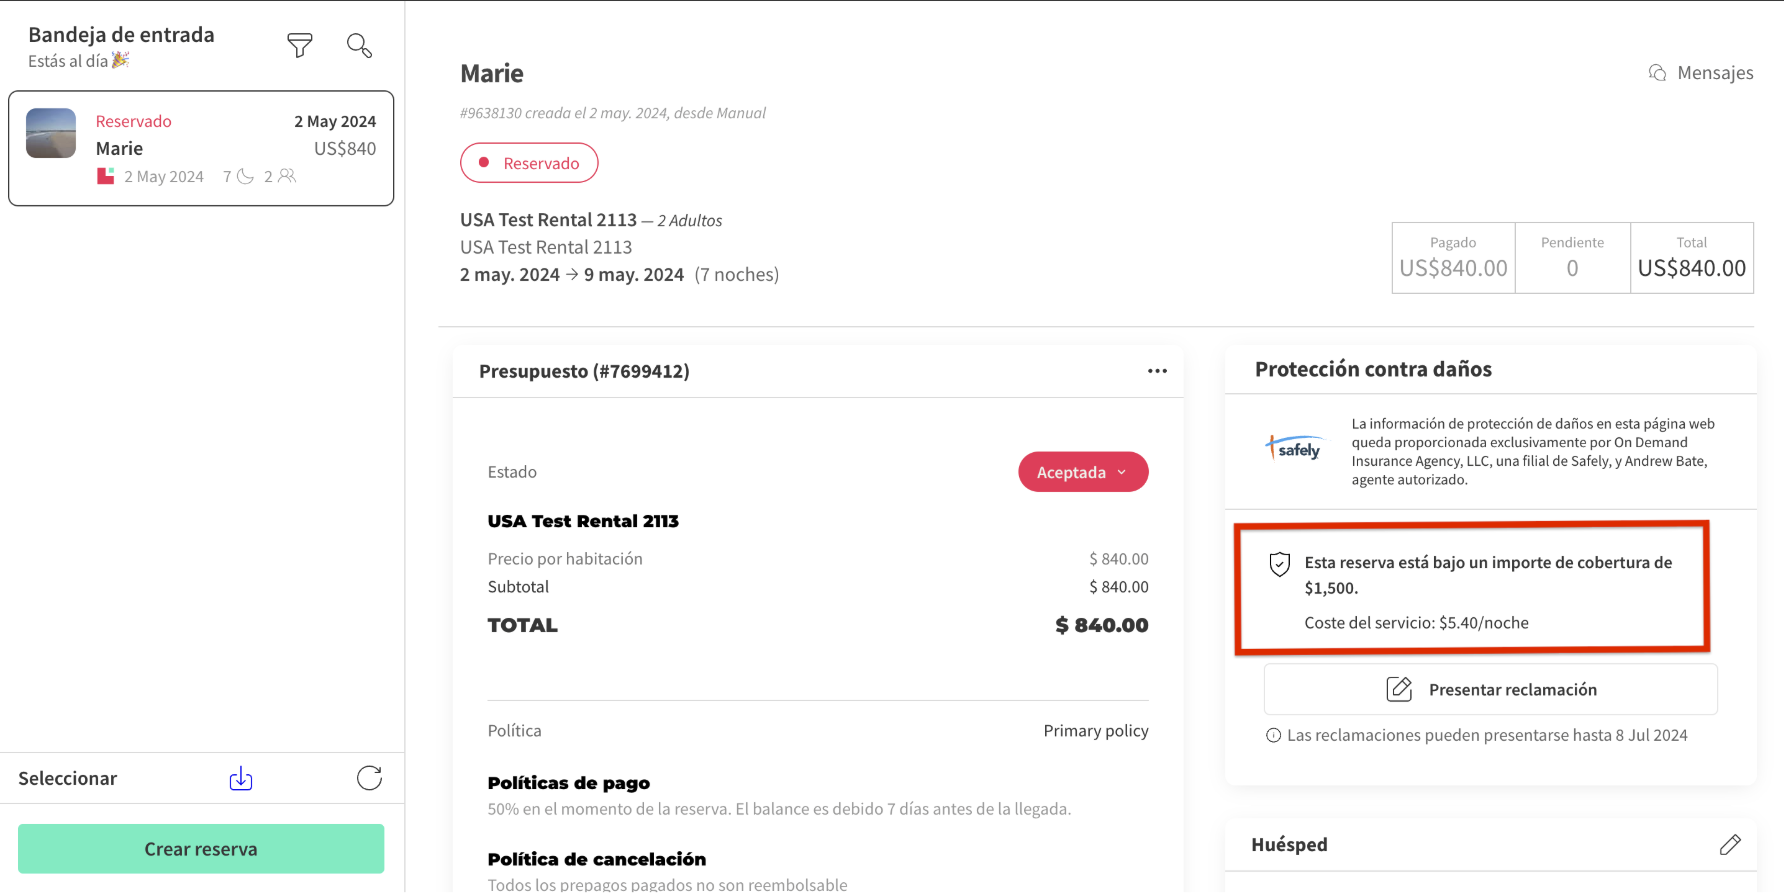Click the Reservado status badge
Screen dimensions: 1784x896
[529, 163]
